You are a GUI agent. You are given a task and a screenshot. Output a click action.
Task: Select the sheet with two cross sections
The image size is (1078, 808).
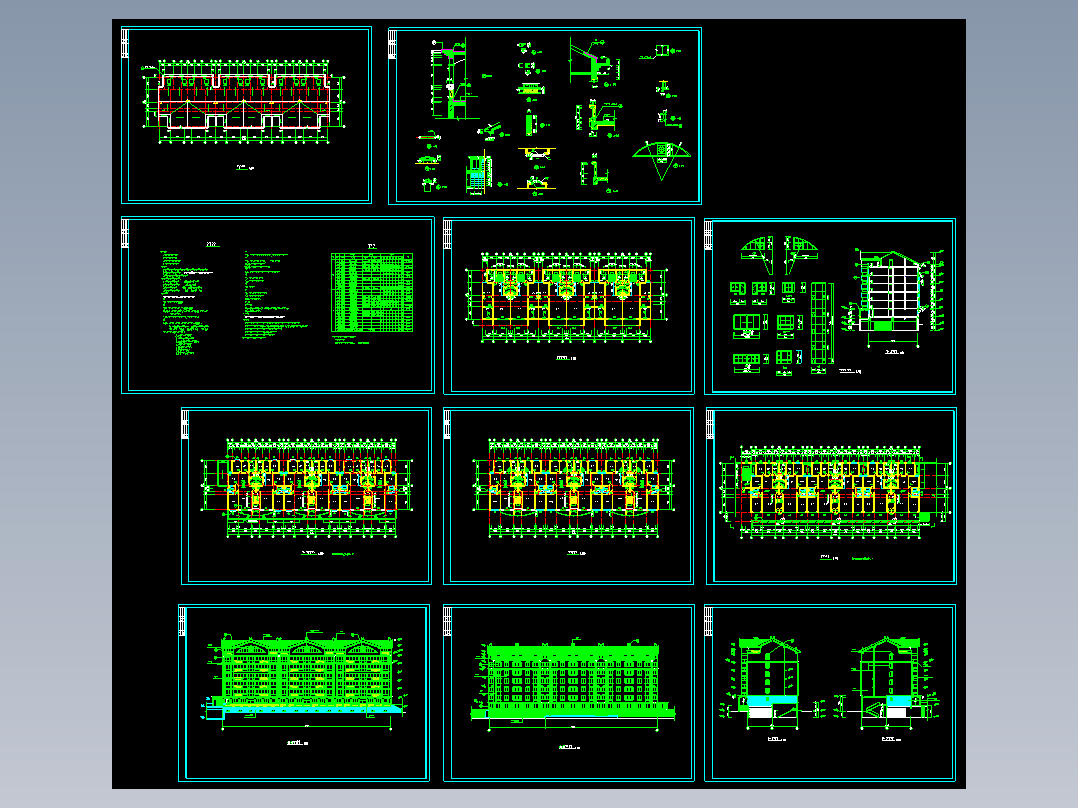[x=830, y=693]
